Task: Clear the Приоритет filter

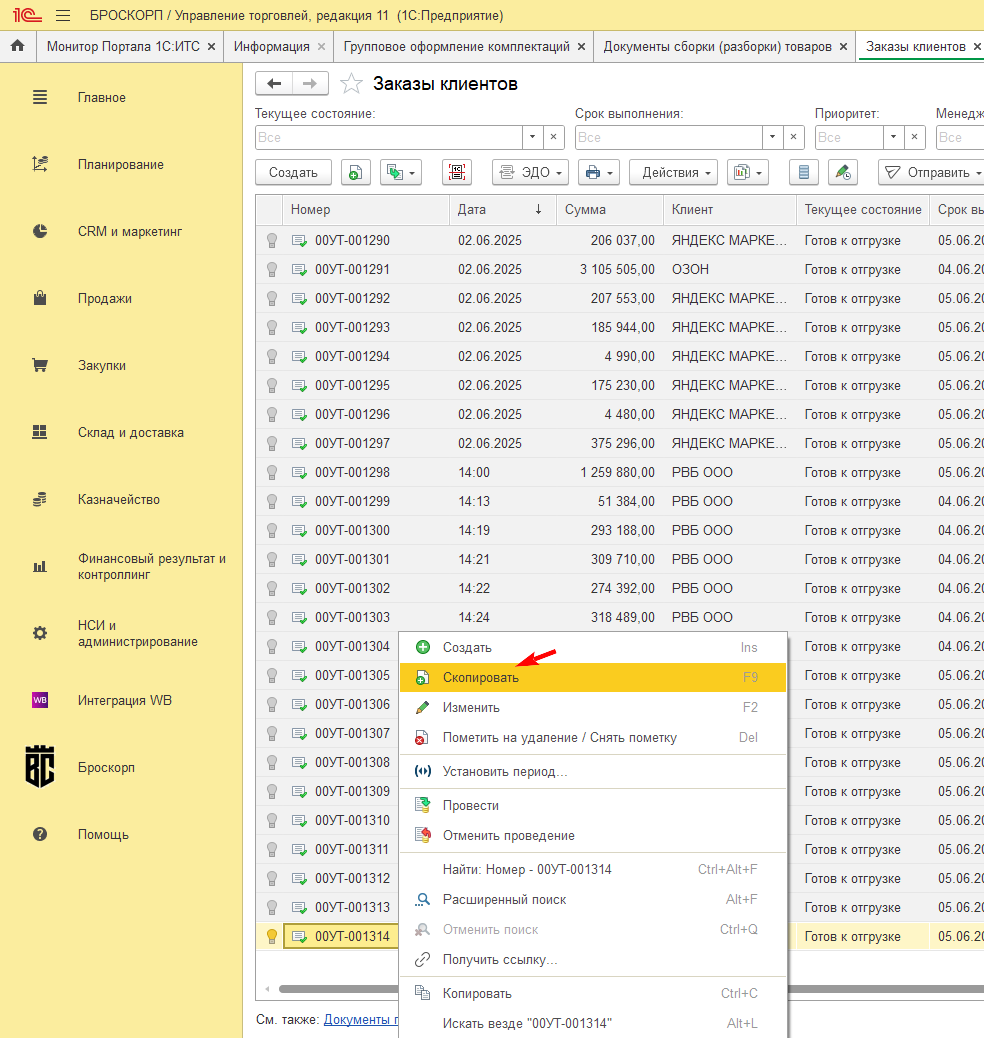Action: (914, 137)
